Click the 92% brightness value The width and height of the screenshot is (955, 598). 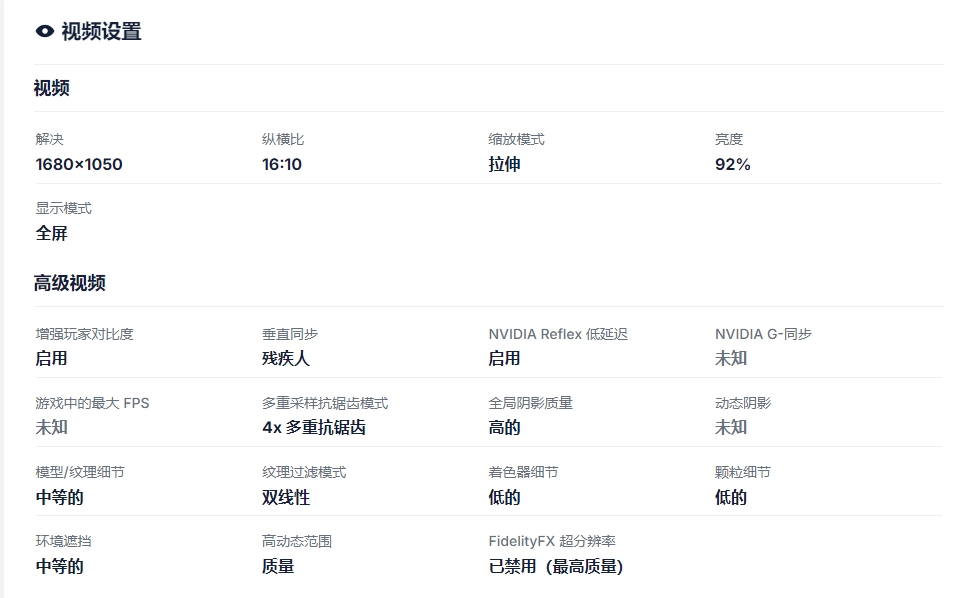732,164
